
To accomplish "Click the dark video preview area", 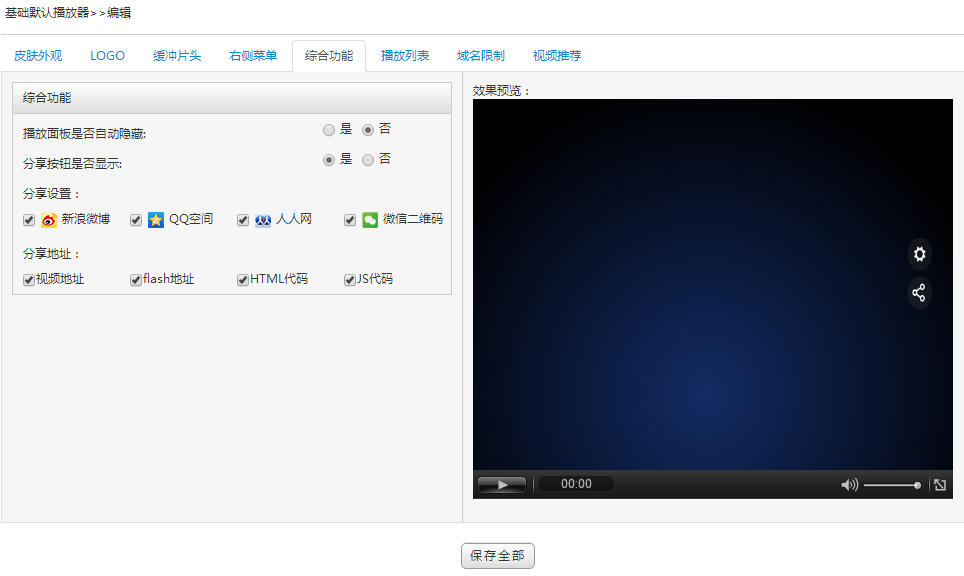I will [713, 285].
